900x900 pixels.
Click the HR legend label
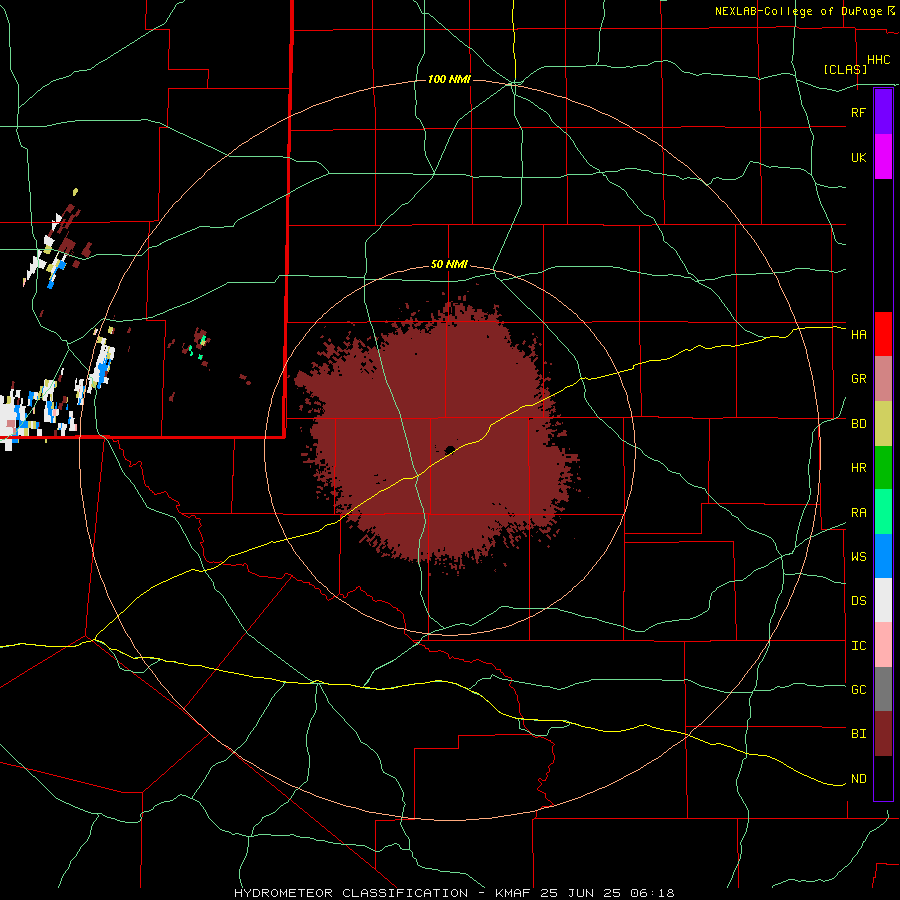(x=858, y=468)
